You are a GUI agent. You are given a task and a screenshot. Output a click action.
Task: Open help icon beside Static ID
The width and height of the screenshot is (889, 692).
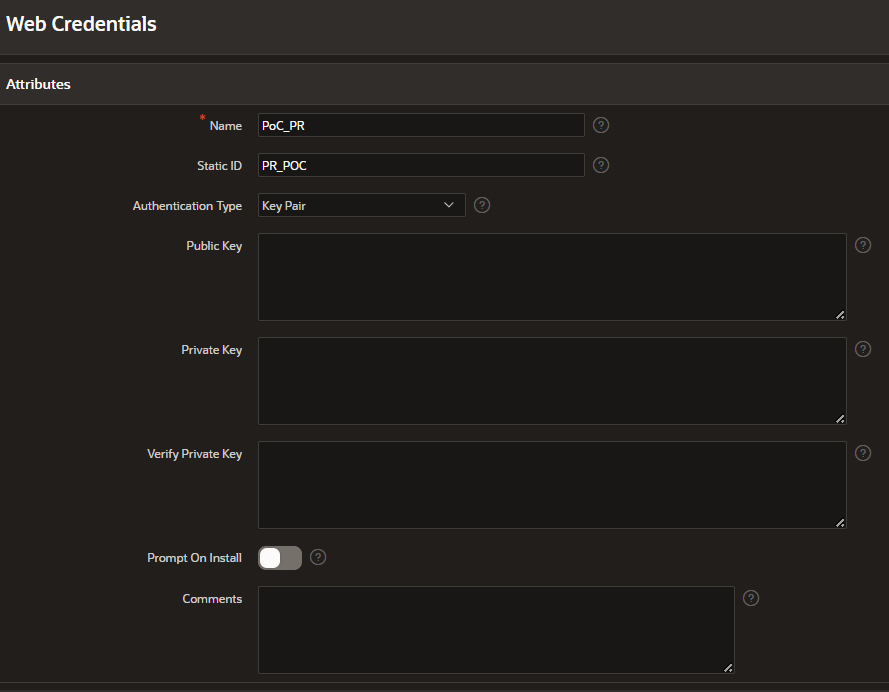pos(600,165)
